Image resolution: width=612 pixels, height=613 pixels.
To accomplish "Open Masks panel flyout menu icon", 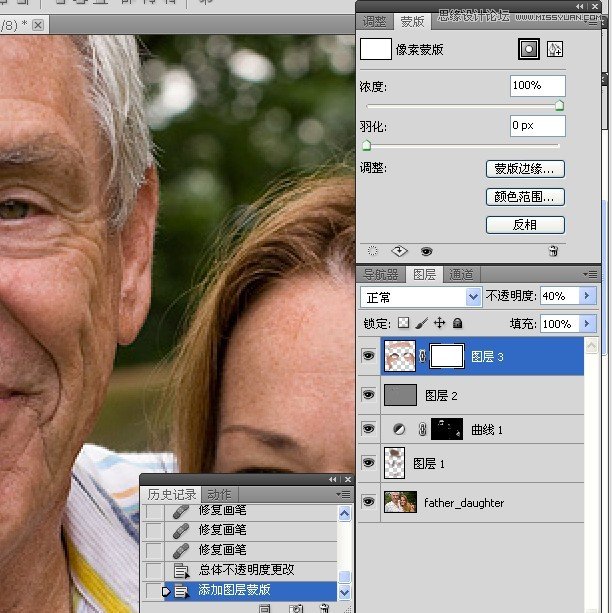I will 593,23.
